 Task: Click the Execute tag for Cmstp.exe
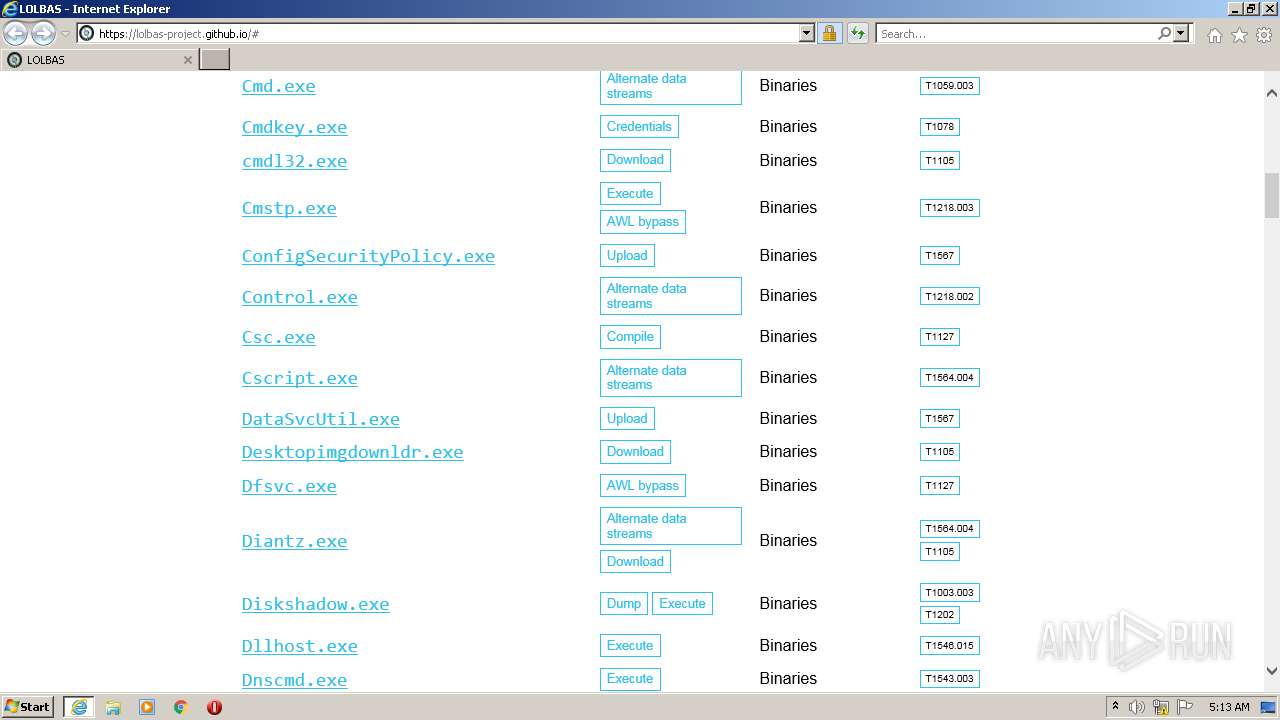tap(630, 194)
